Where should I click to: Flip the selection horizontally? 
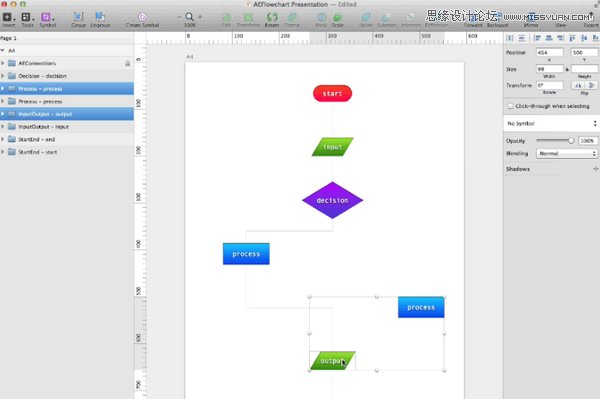point(578,85)
